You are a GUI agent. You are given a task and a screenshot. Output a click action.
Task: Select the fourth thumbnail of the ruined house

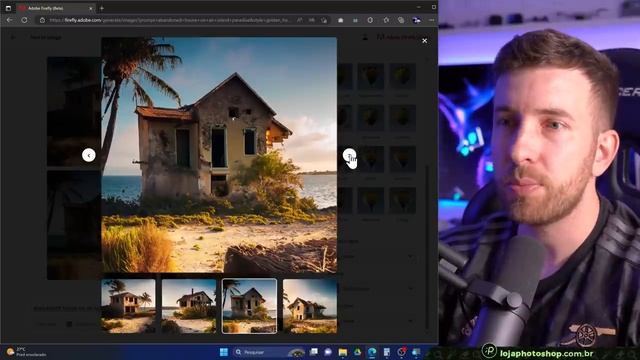tap(310, 306)
